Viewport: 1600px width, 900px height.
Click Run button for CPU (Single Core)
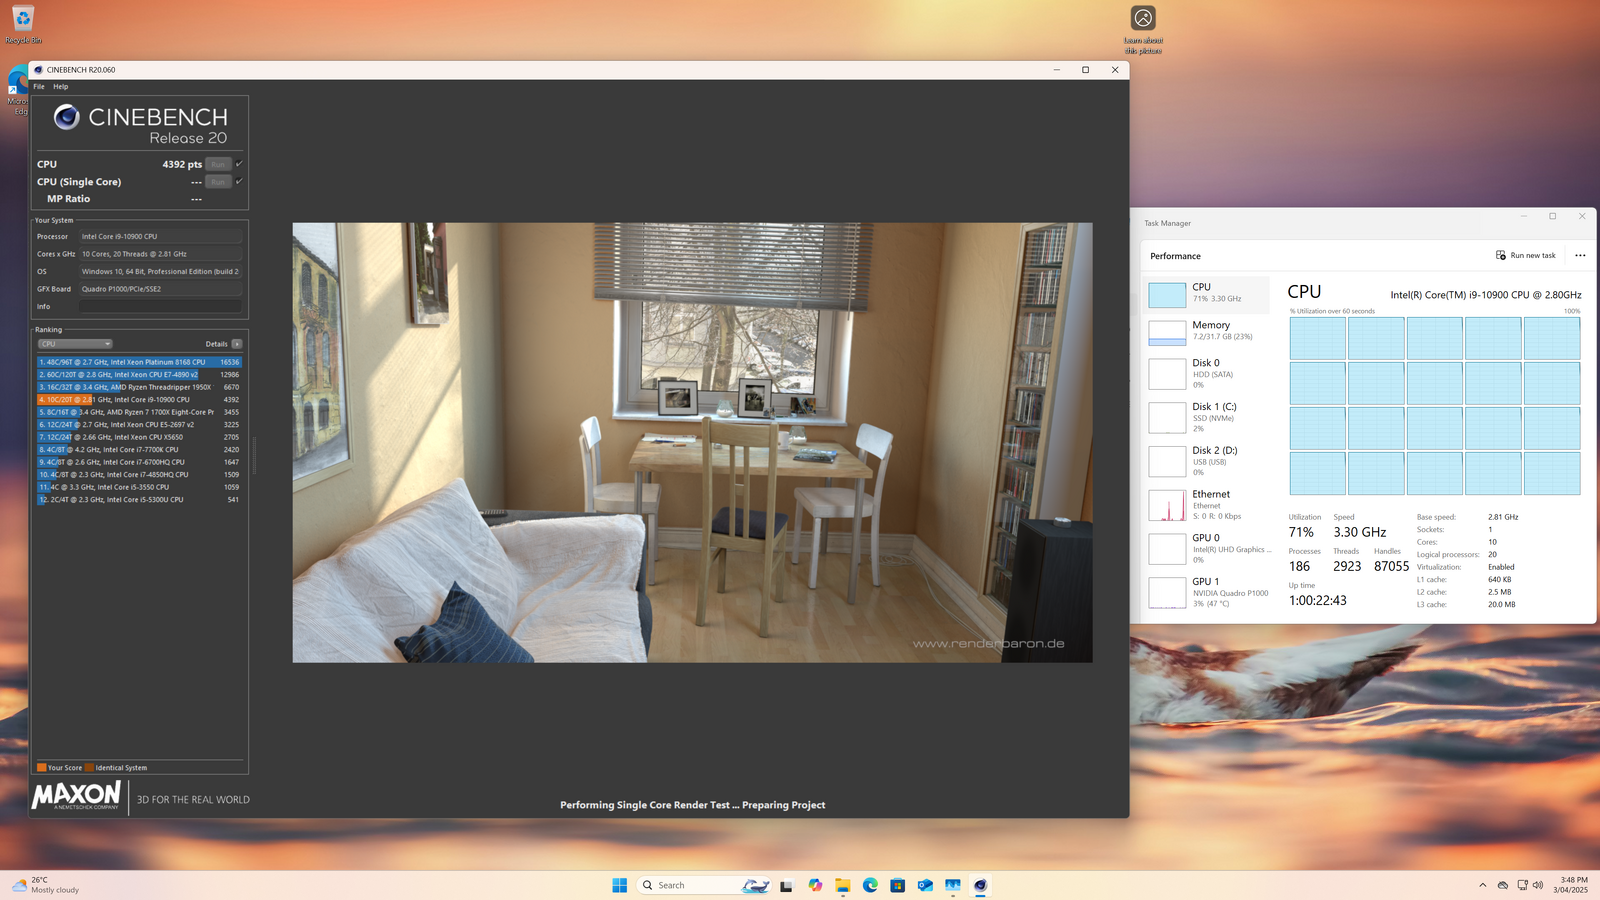218,182
